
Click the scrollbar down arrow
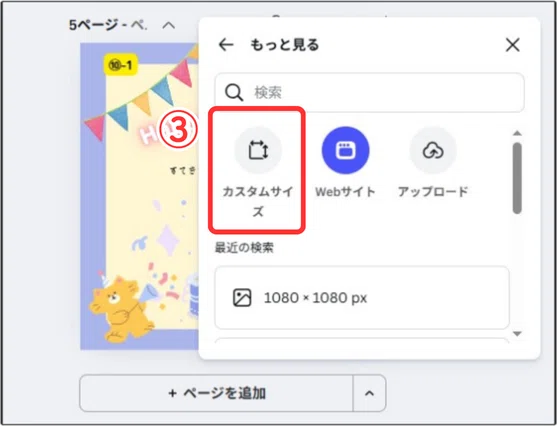(x=517, y=334)
